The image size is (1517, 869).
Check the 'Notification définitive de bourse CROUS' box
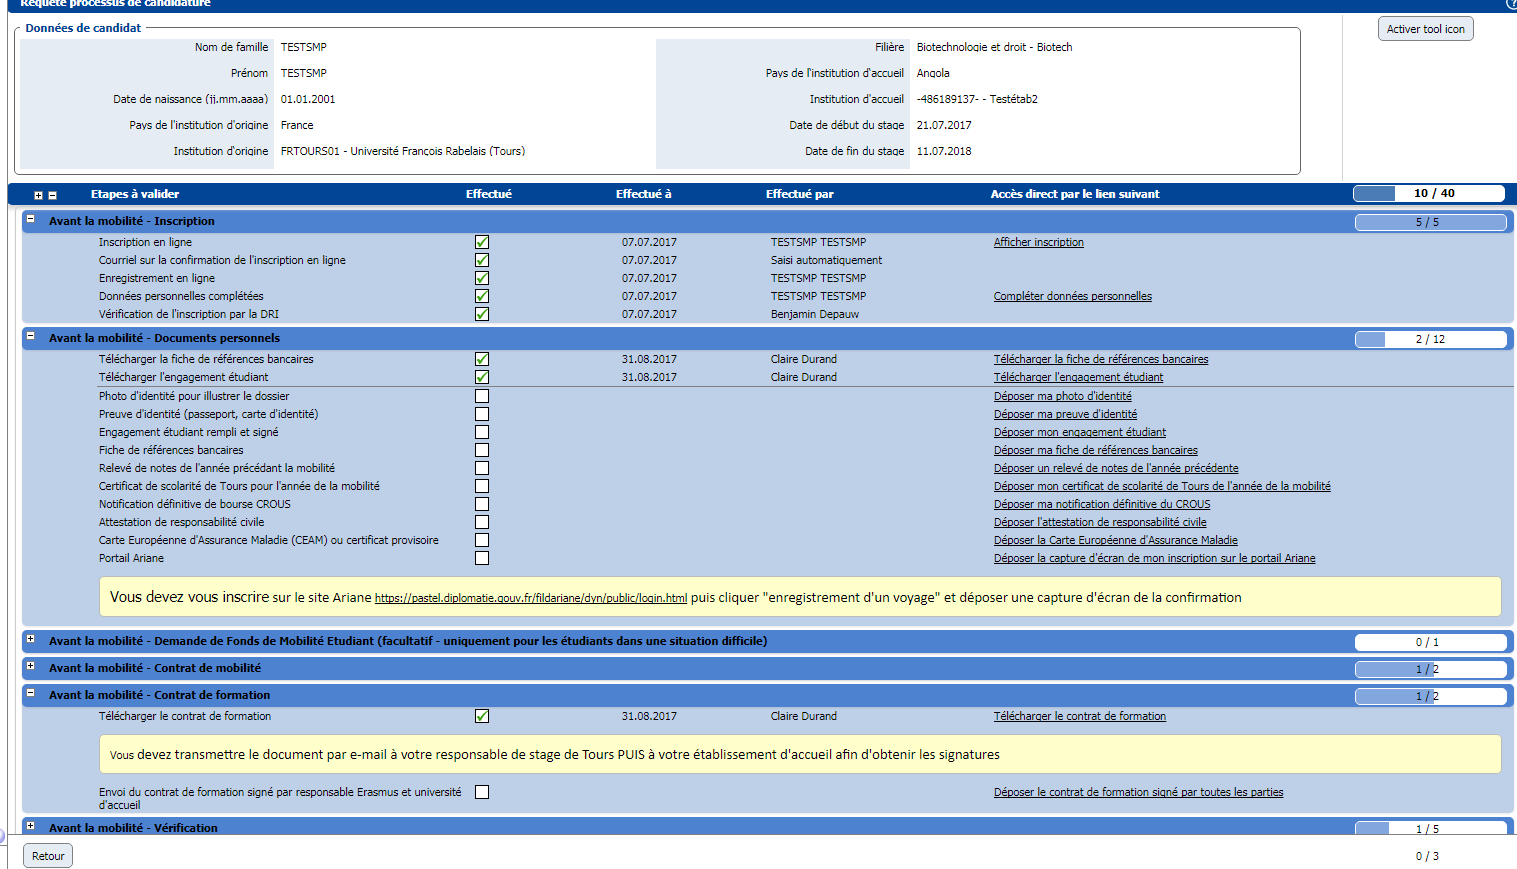point(482,504)
